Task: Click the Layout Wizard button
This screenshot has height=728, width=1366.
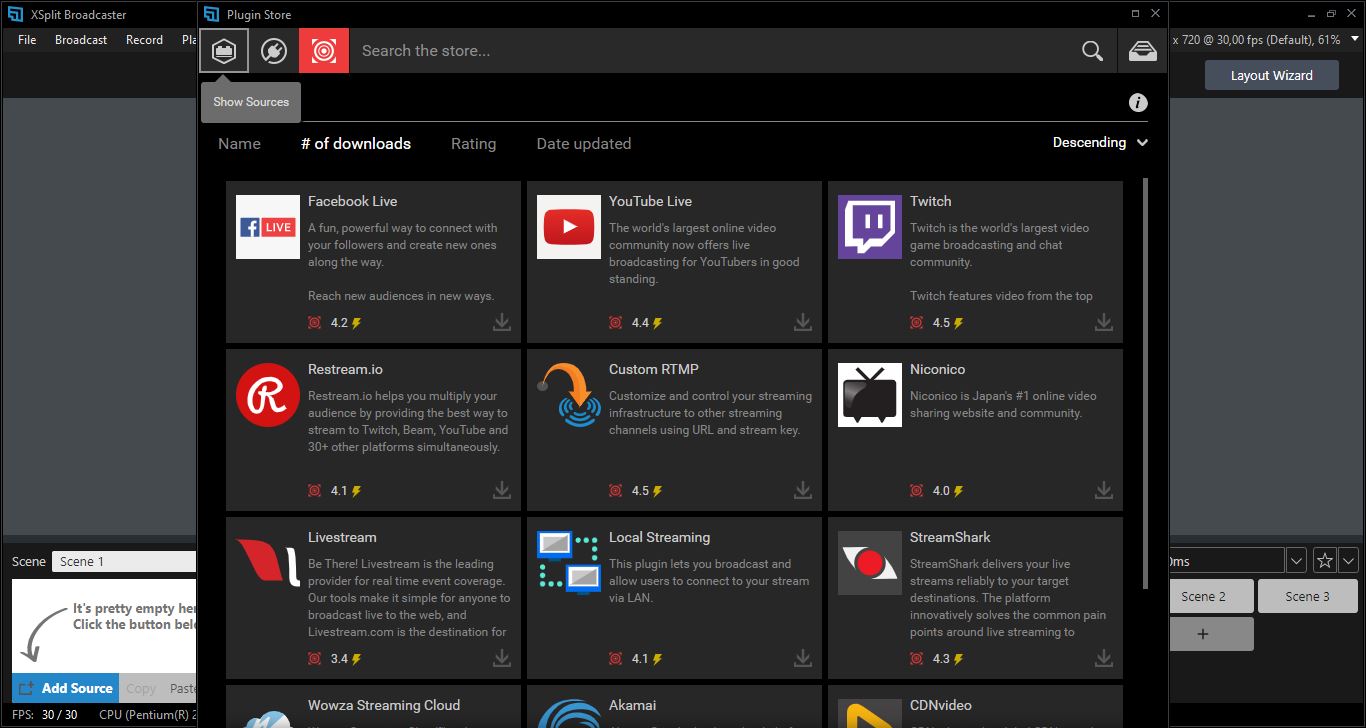Action: tap(1271, 75)
